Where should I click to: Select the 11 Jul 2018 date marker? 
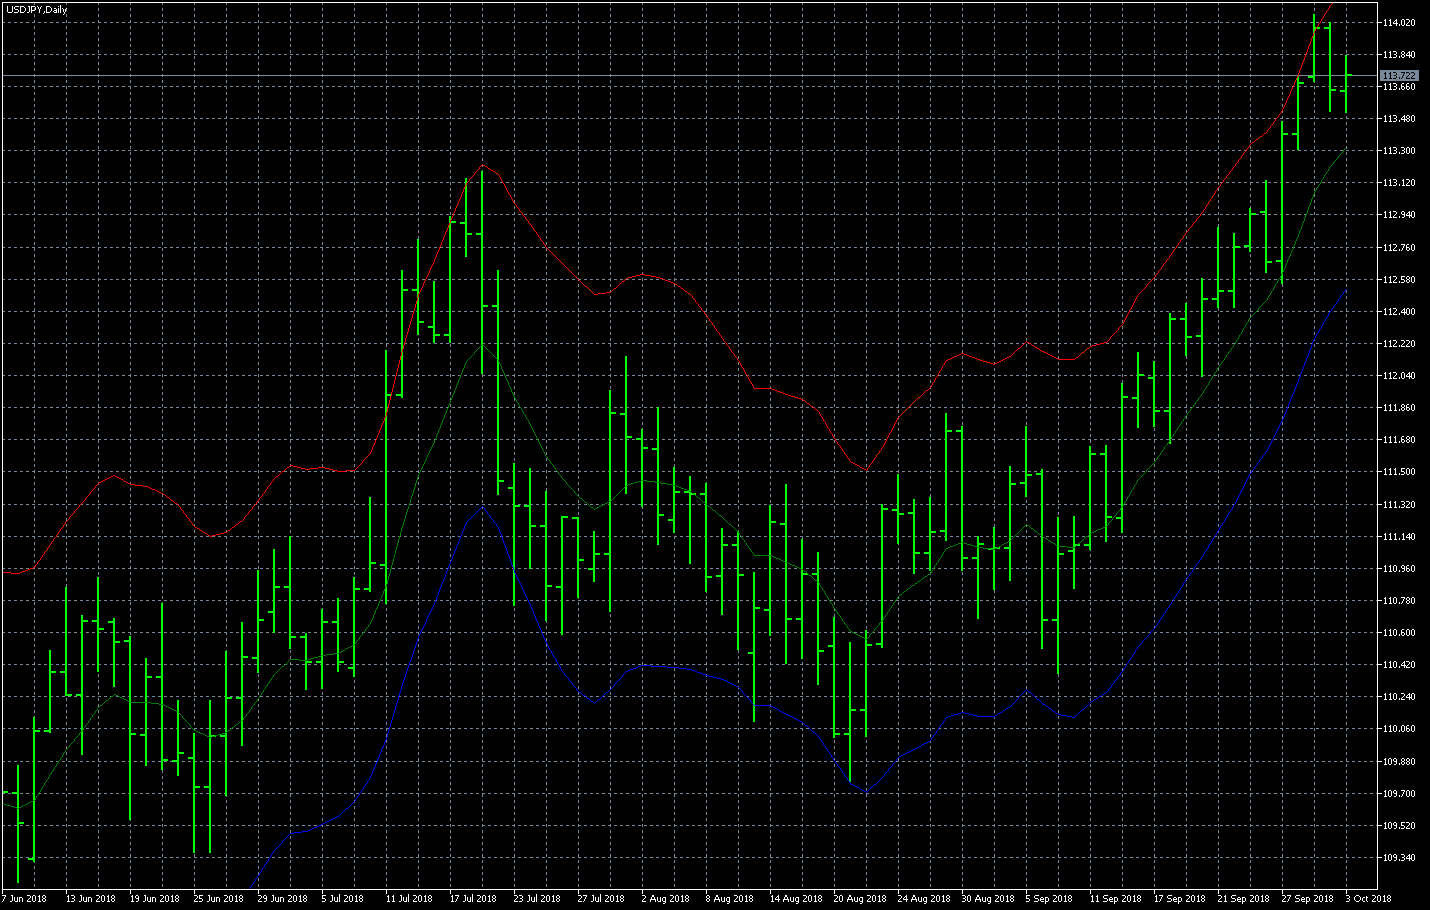[409, 898]
